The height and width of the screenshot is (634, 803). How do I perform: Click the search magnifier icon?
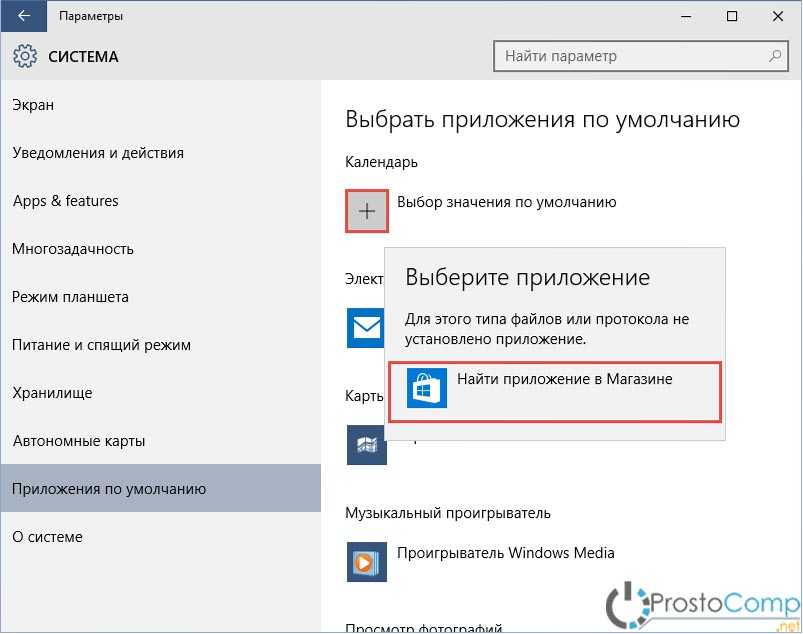[x=773, y=56]
